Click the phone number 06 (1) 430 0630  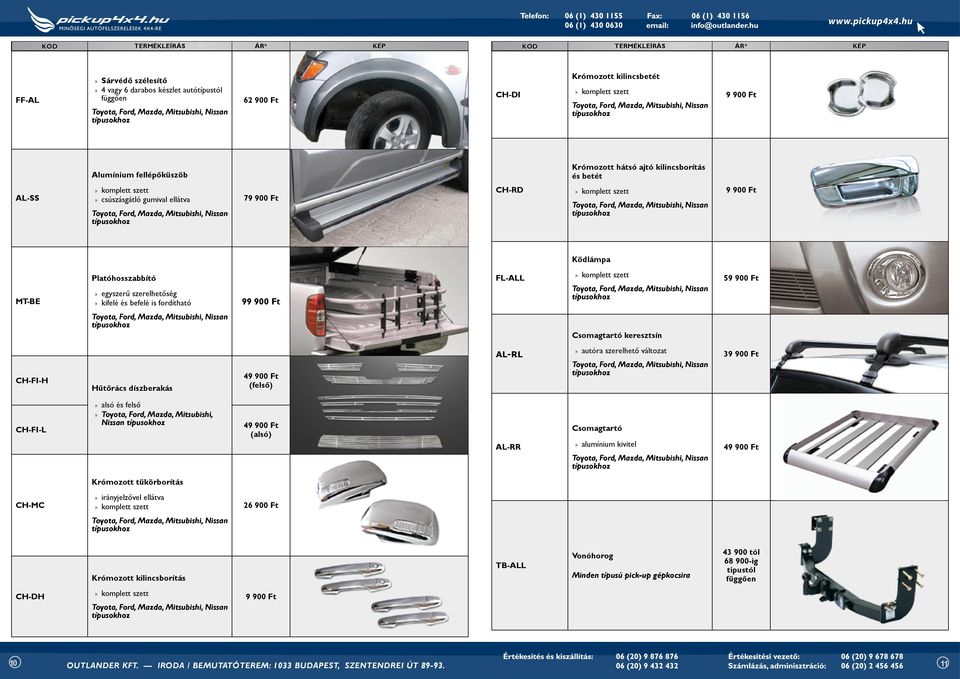[x=593, y=26]
